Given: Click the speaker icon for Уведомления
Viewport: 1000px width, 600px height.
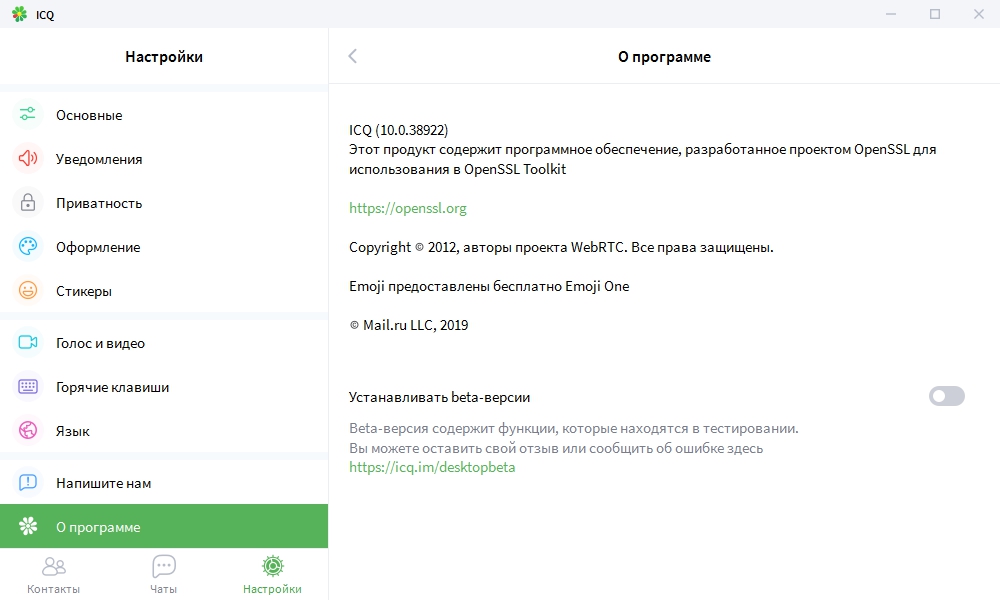Looking at the screenshot, I should (27, 159).
